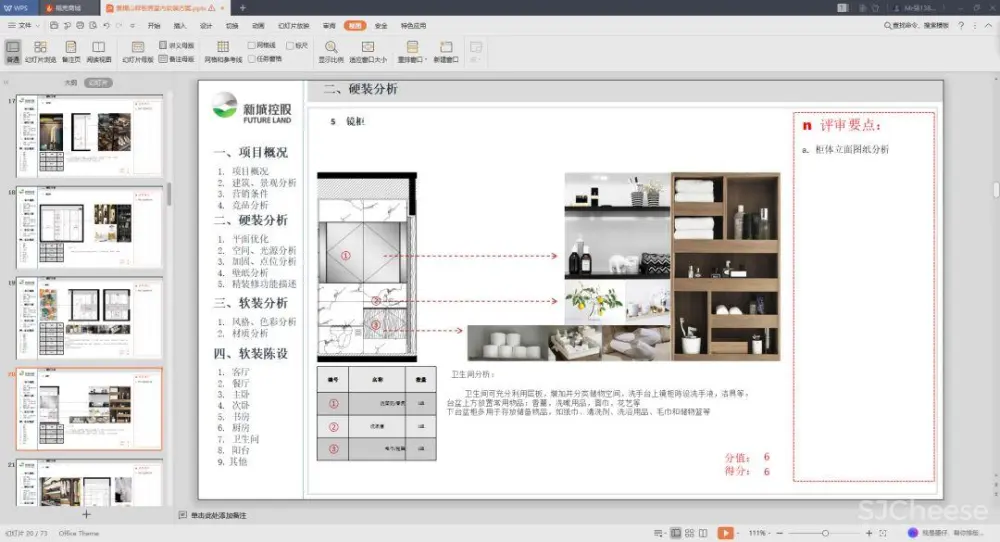Enable the gridlines checkbox (网格线)

point(252,45)
